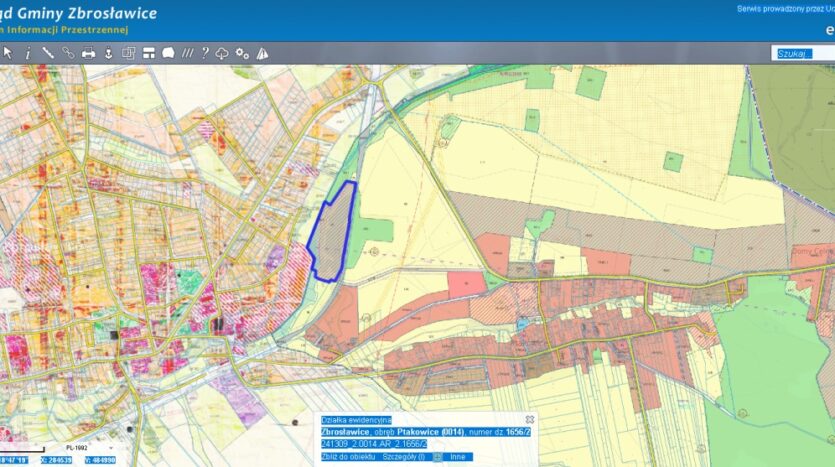
Task: Select the arrow pointer tool
Action: 8,53
